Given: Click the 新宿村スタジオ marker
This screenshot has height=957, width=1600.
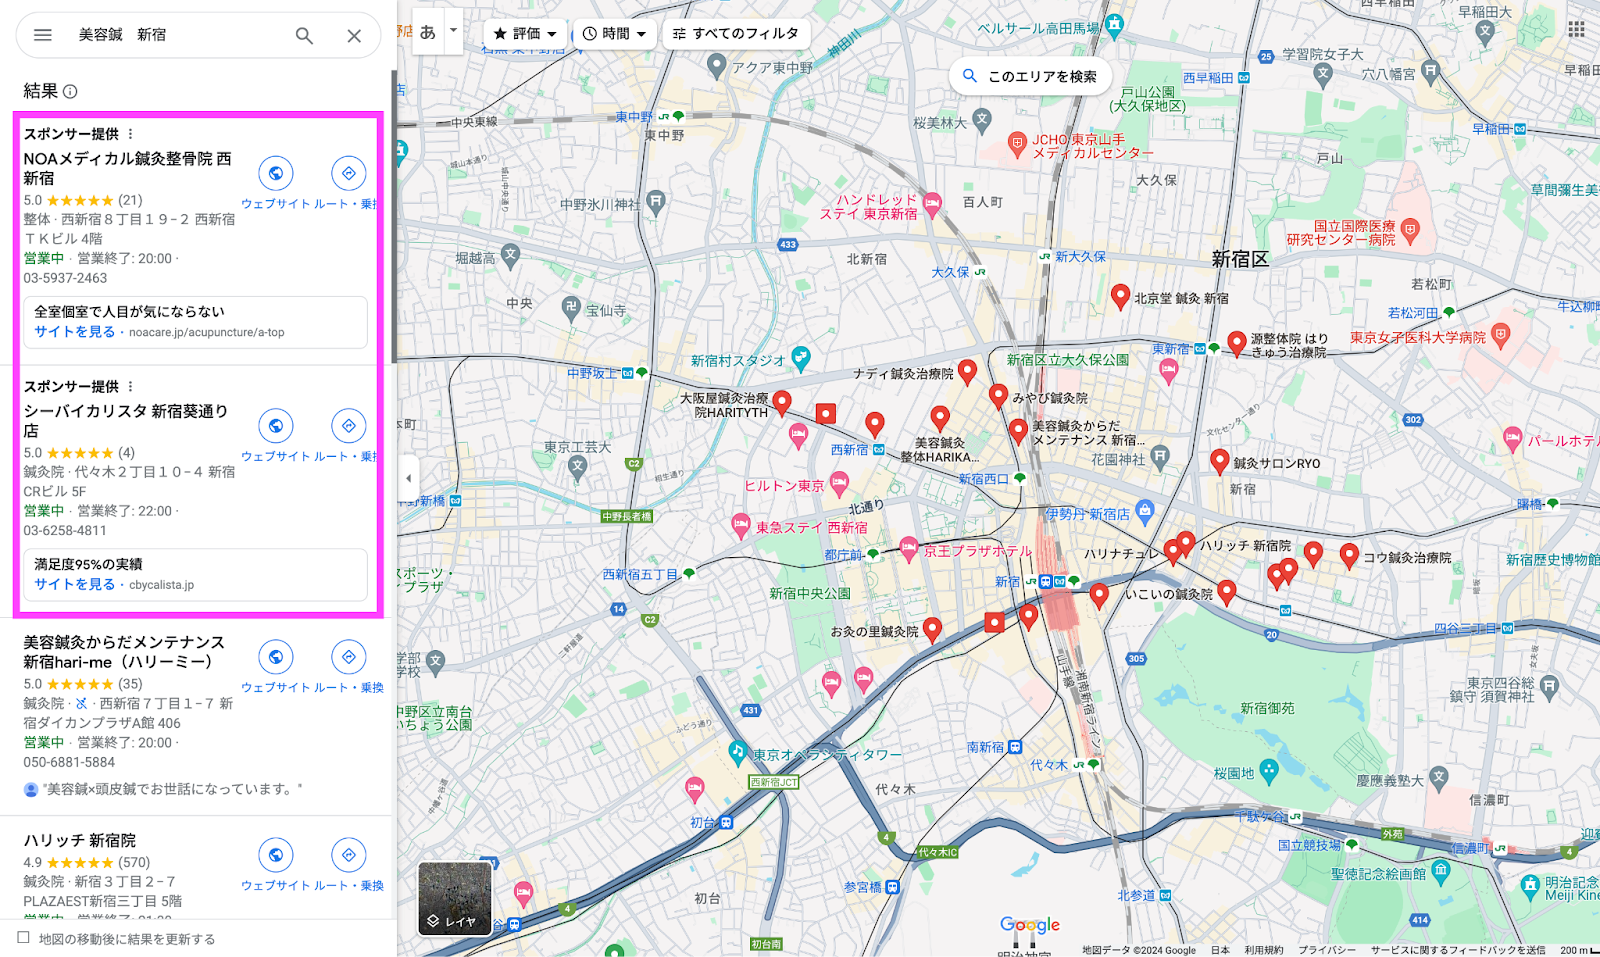Looking at the screenshot, I should click(x=801, y=357).
